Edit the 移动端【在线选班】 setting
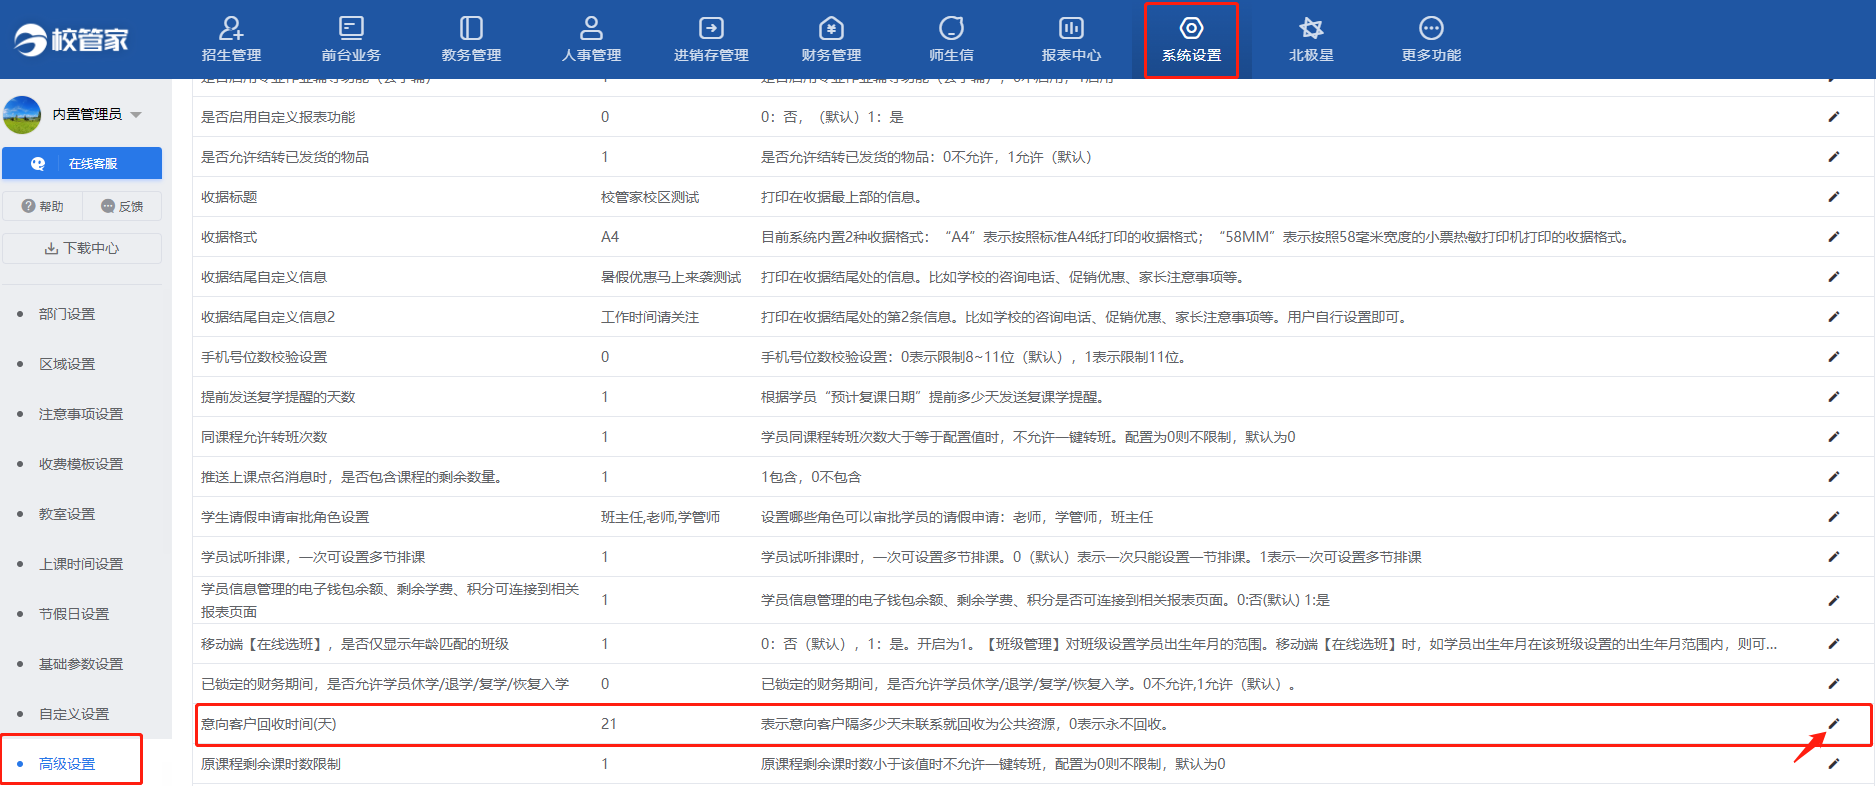 pyautogui.click(x=1834, y=644)
